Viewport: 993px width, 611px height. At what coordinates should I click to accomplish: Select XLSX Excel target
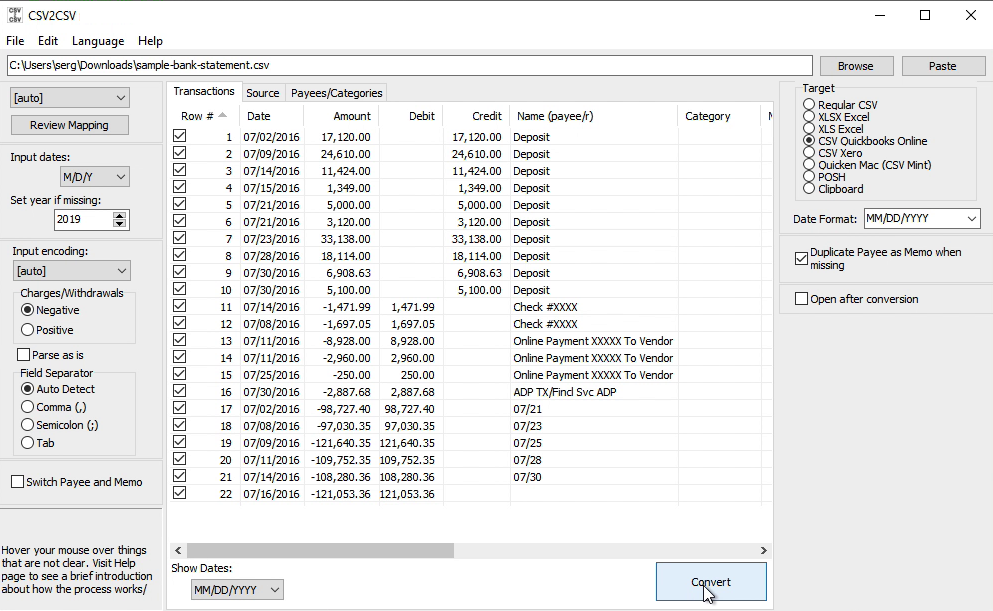(809, 117)
